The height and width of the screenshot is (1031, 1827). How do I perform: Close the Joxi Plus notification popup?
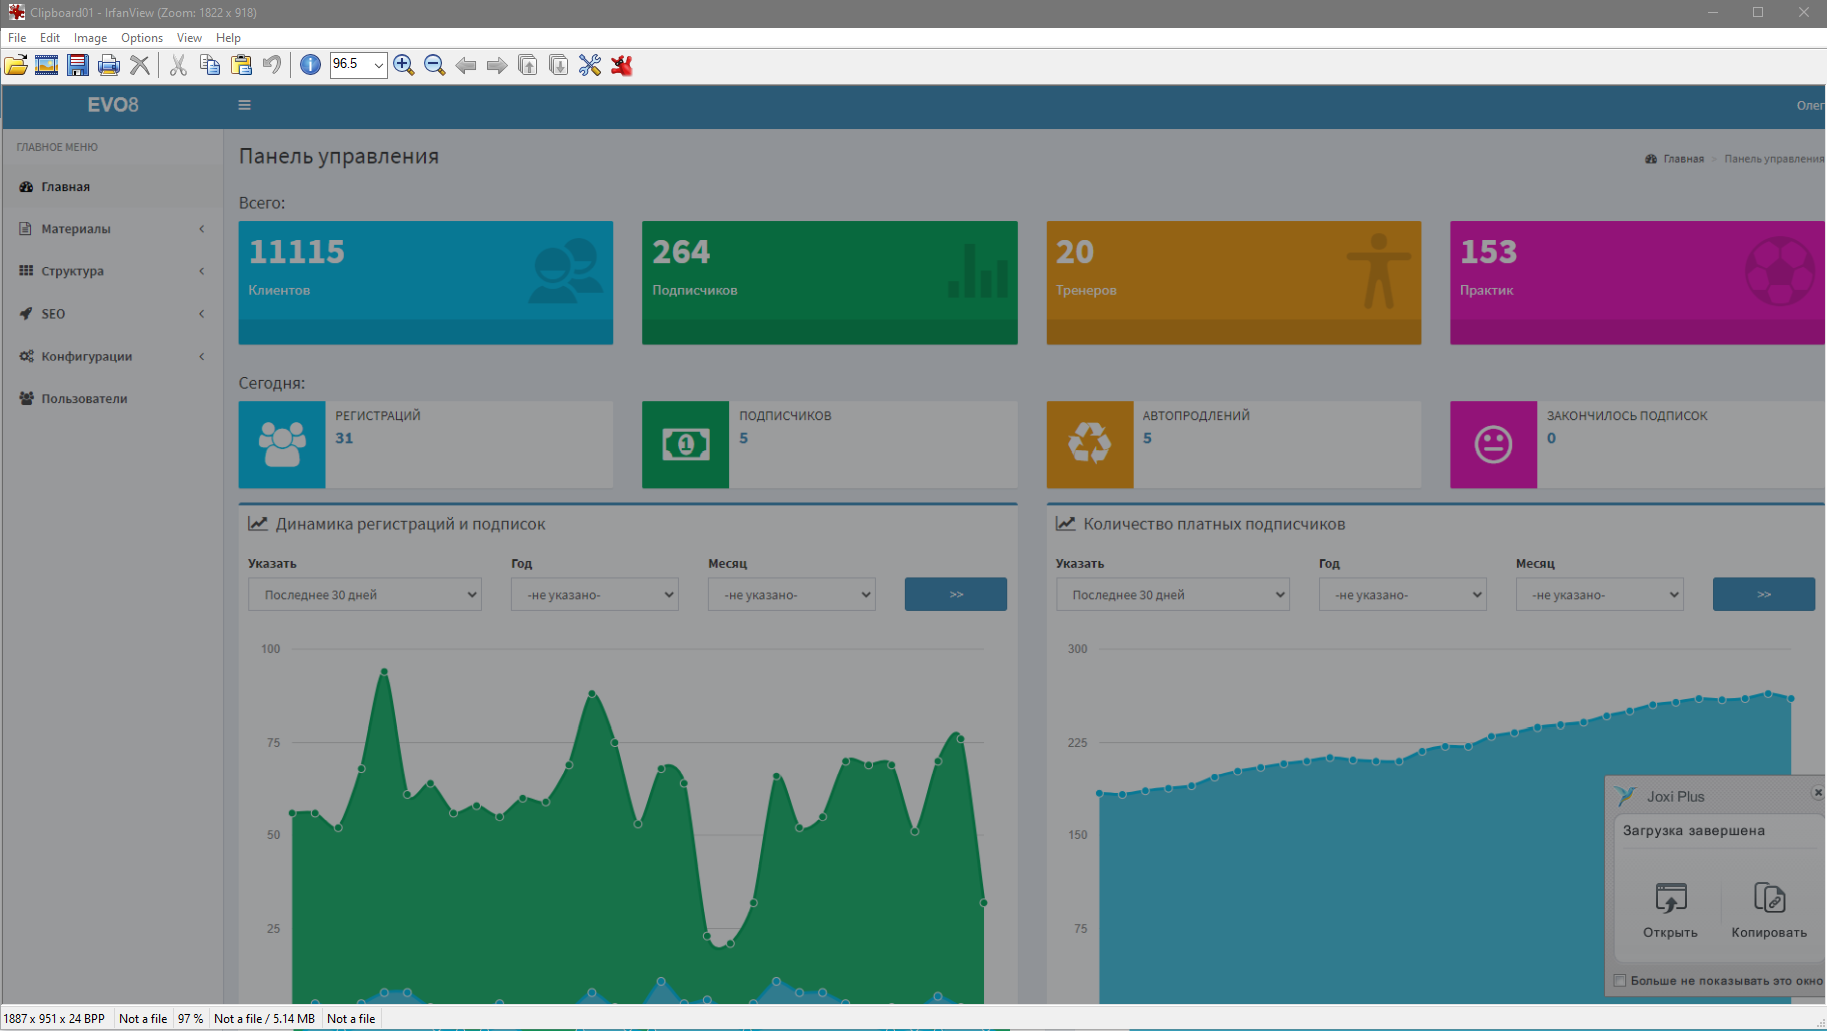click(1817, 793)
